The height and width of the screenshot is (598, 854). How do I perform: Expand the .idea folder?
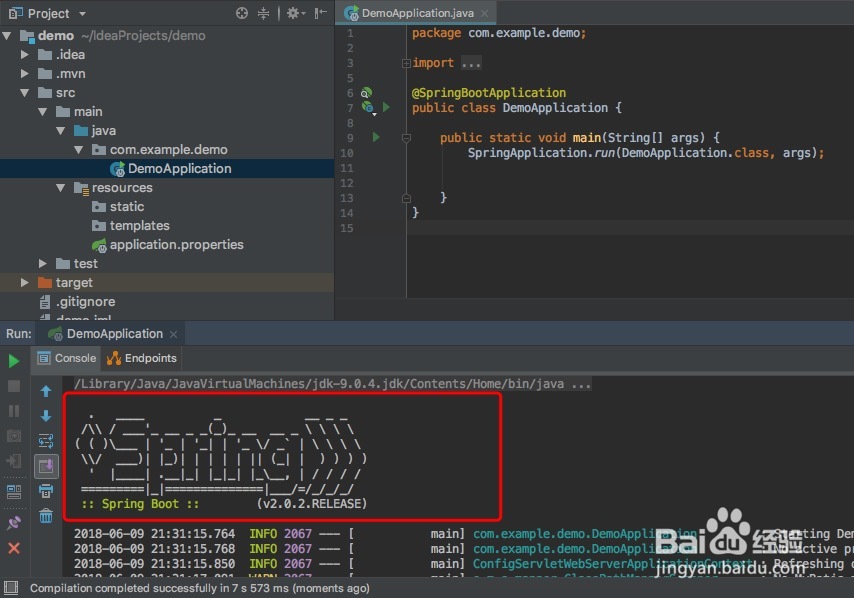coord(25,54)
